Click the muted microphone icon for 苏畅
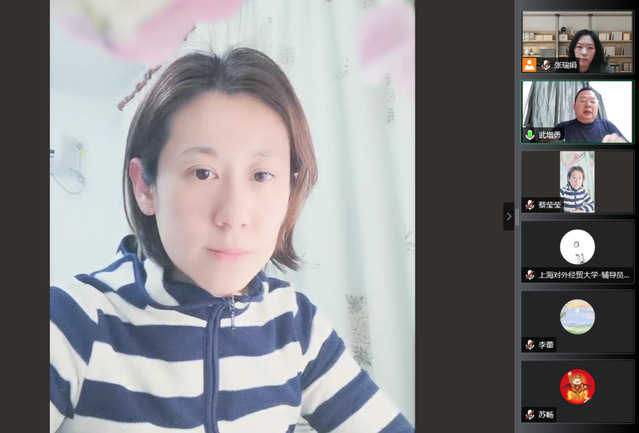Viewport: 639px width, 433px height. tap(530, 414)
